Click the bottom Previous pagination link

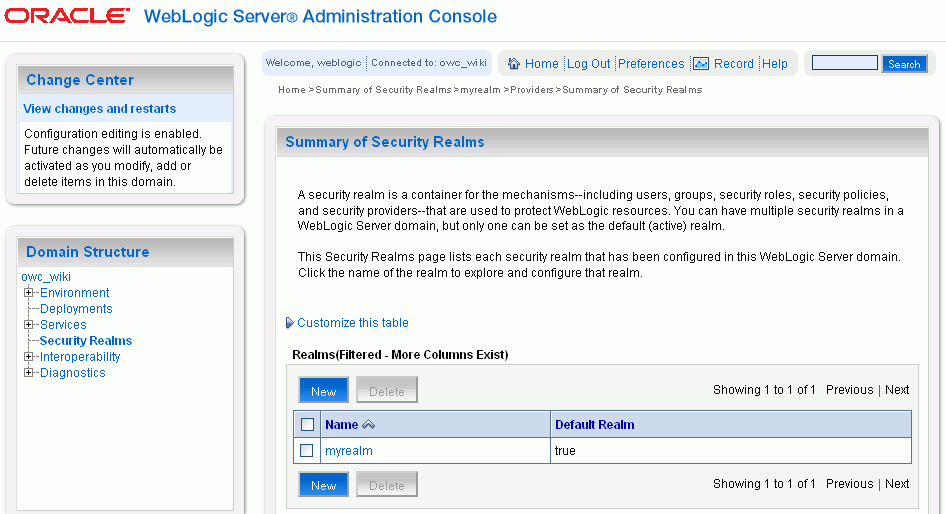[x=849, y=484]
